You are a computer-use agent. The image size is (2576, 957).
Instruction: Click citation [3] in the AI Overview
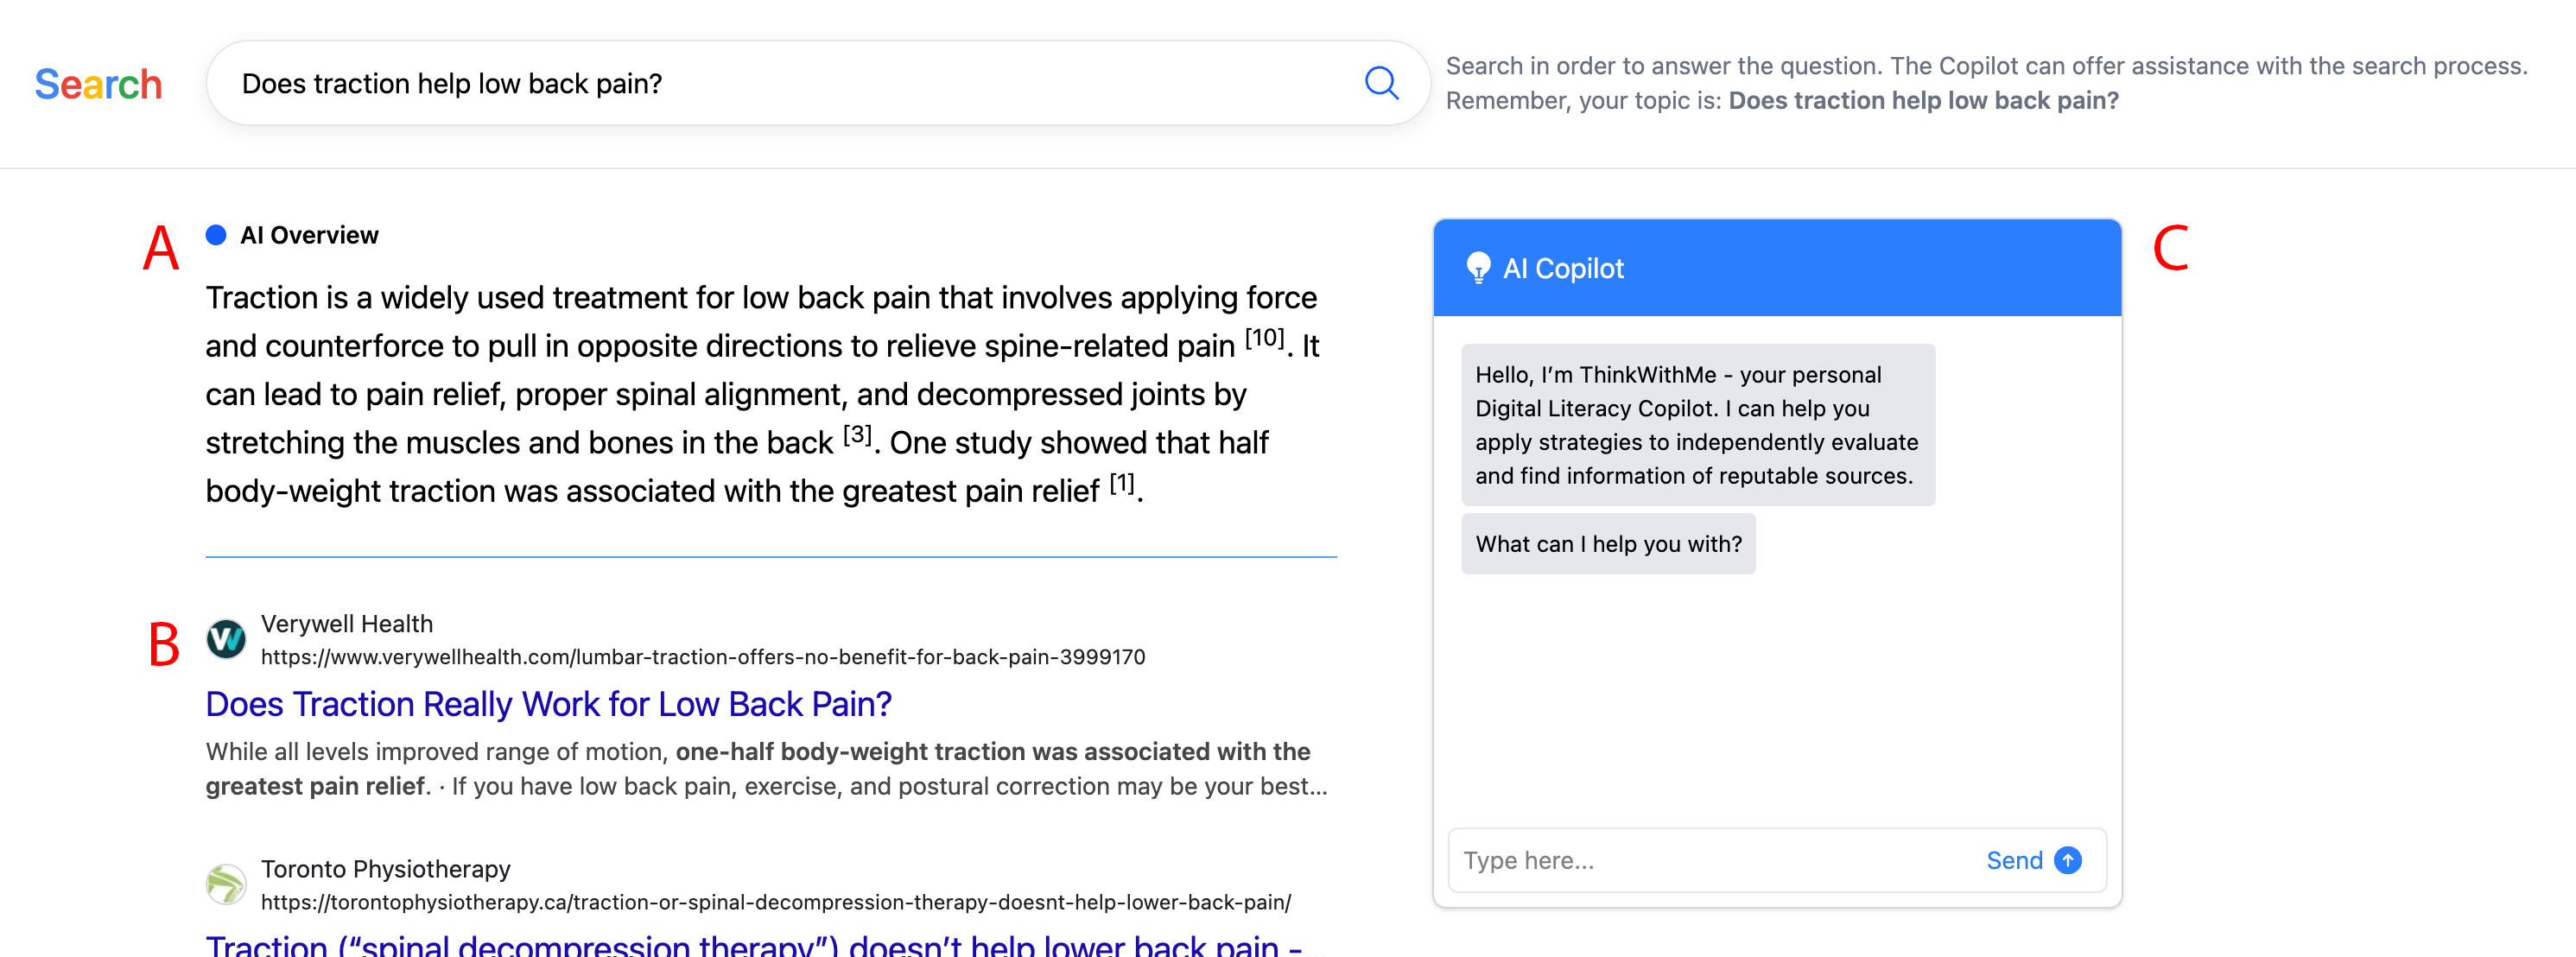pos(857,436)
